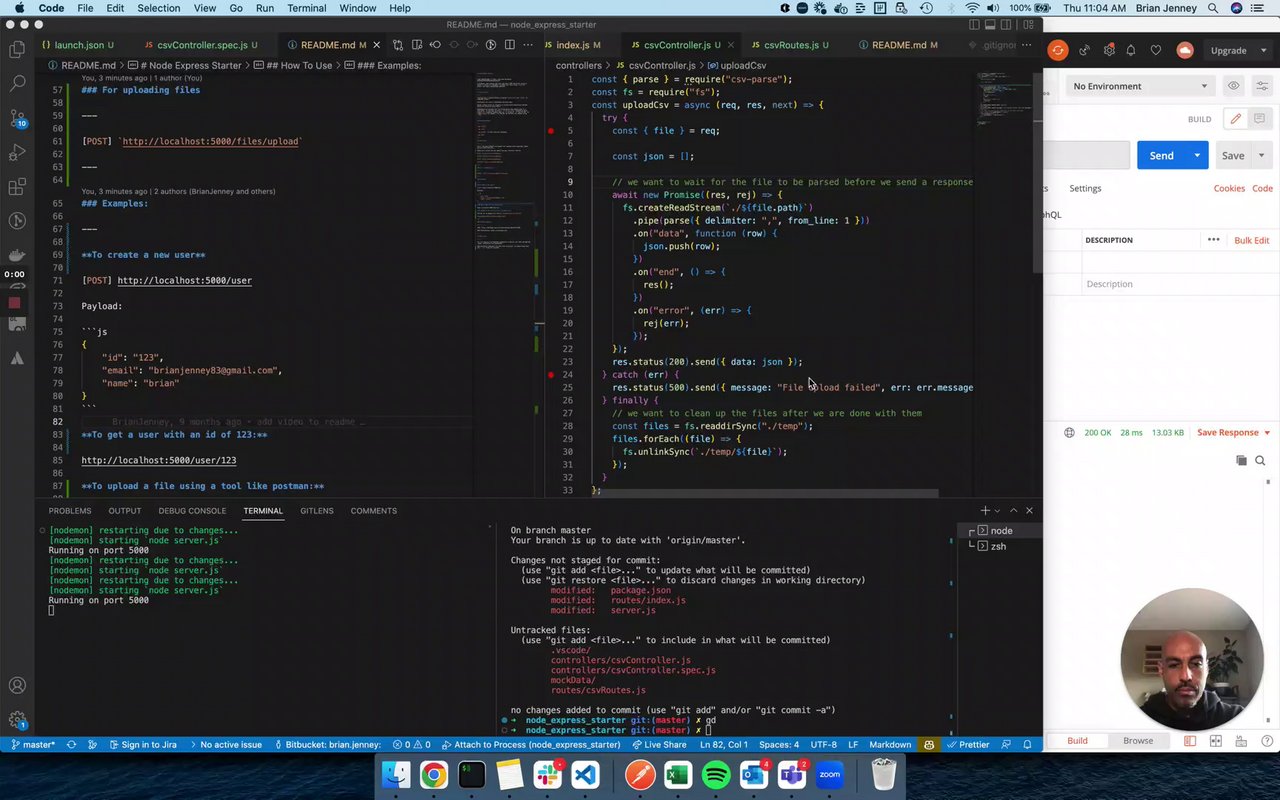The height and width of the screenshot is (800, 1280).
Task: Toggle breakpoint on line 24 of csvController.js
Action: pyautogui.click(x=550, y=374)
